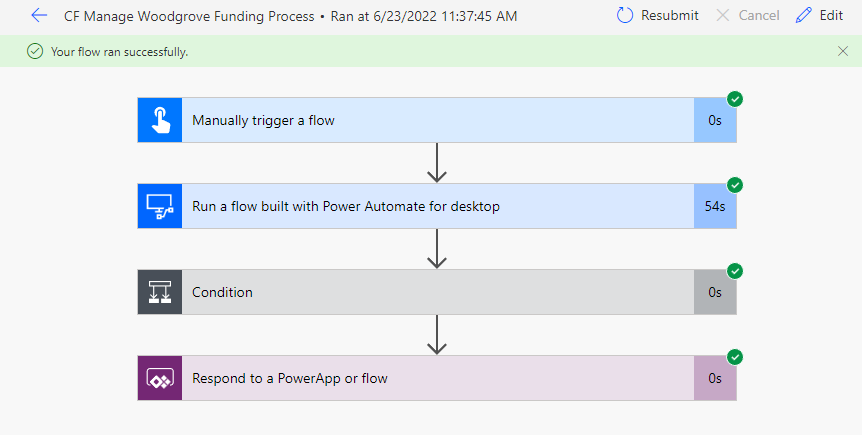Click the Respond to PowerApp icon
The width and height of the screenshot is (862, 435).
160,378
